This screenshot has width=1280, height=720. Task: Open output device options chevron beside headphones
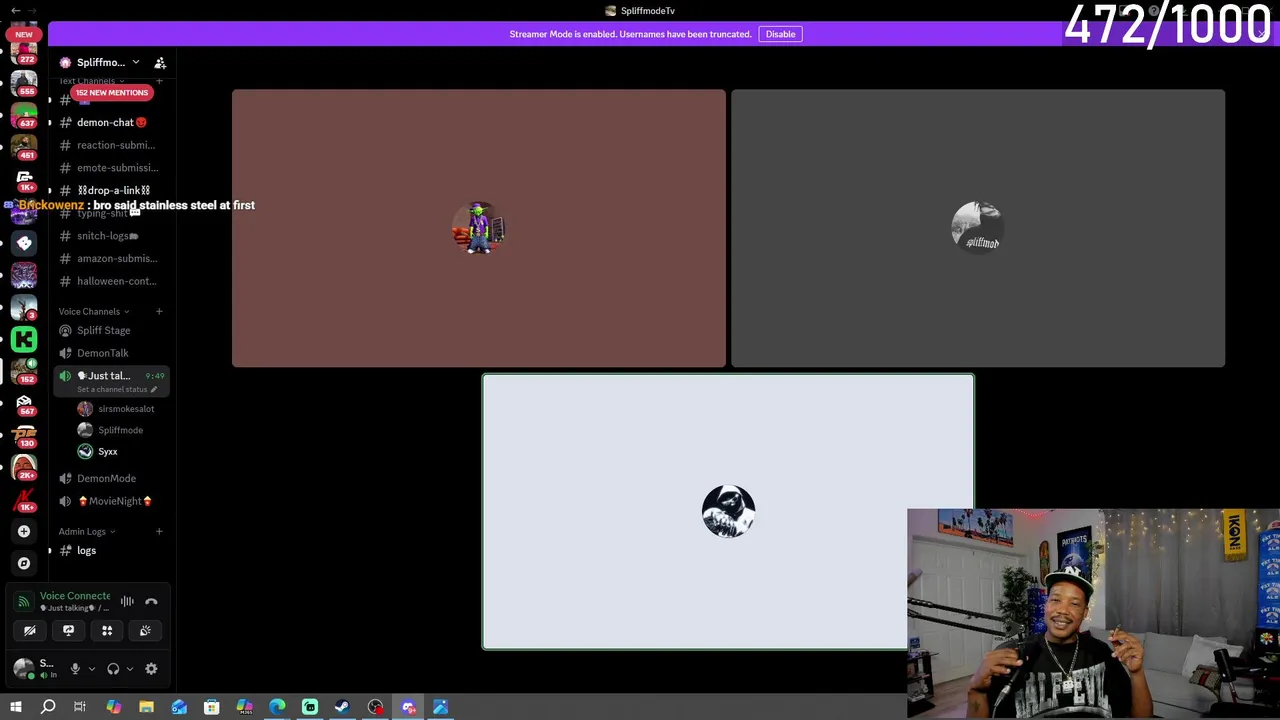[x=129, y=669]
